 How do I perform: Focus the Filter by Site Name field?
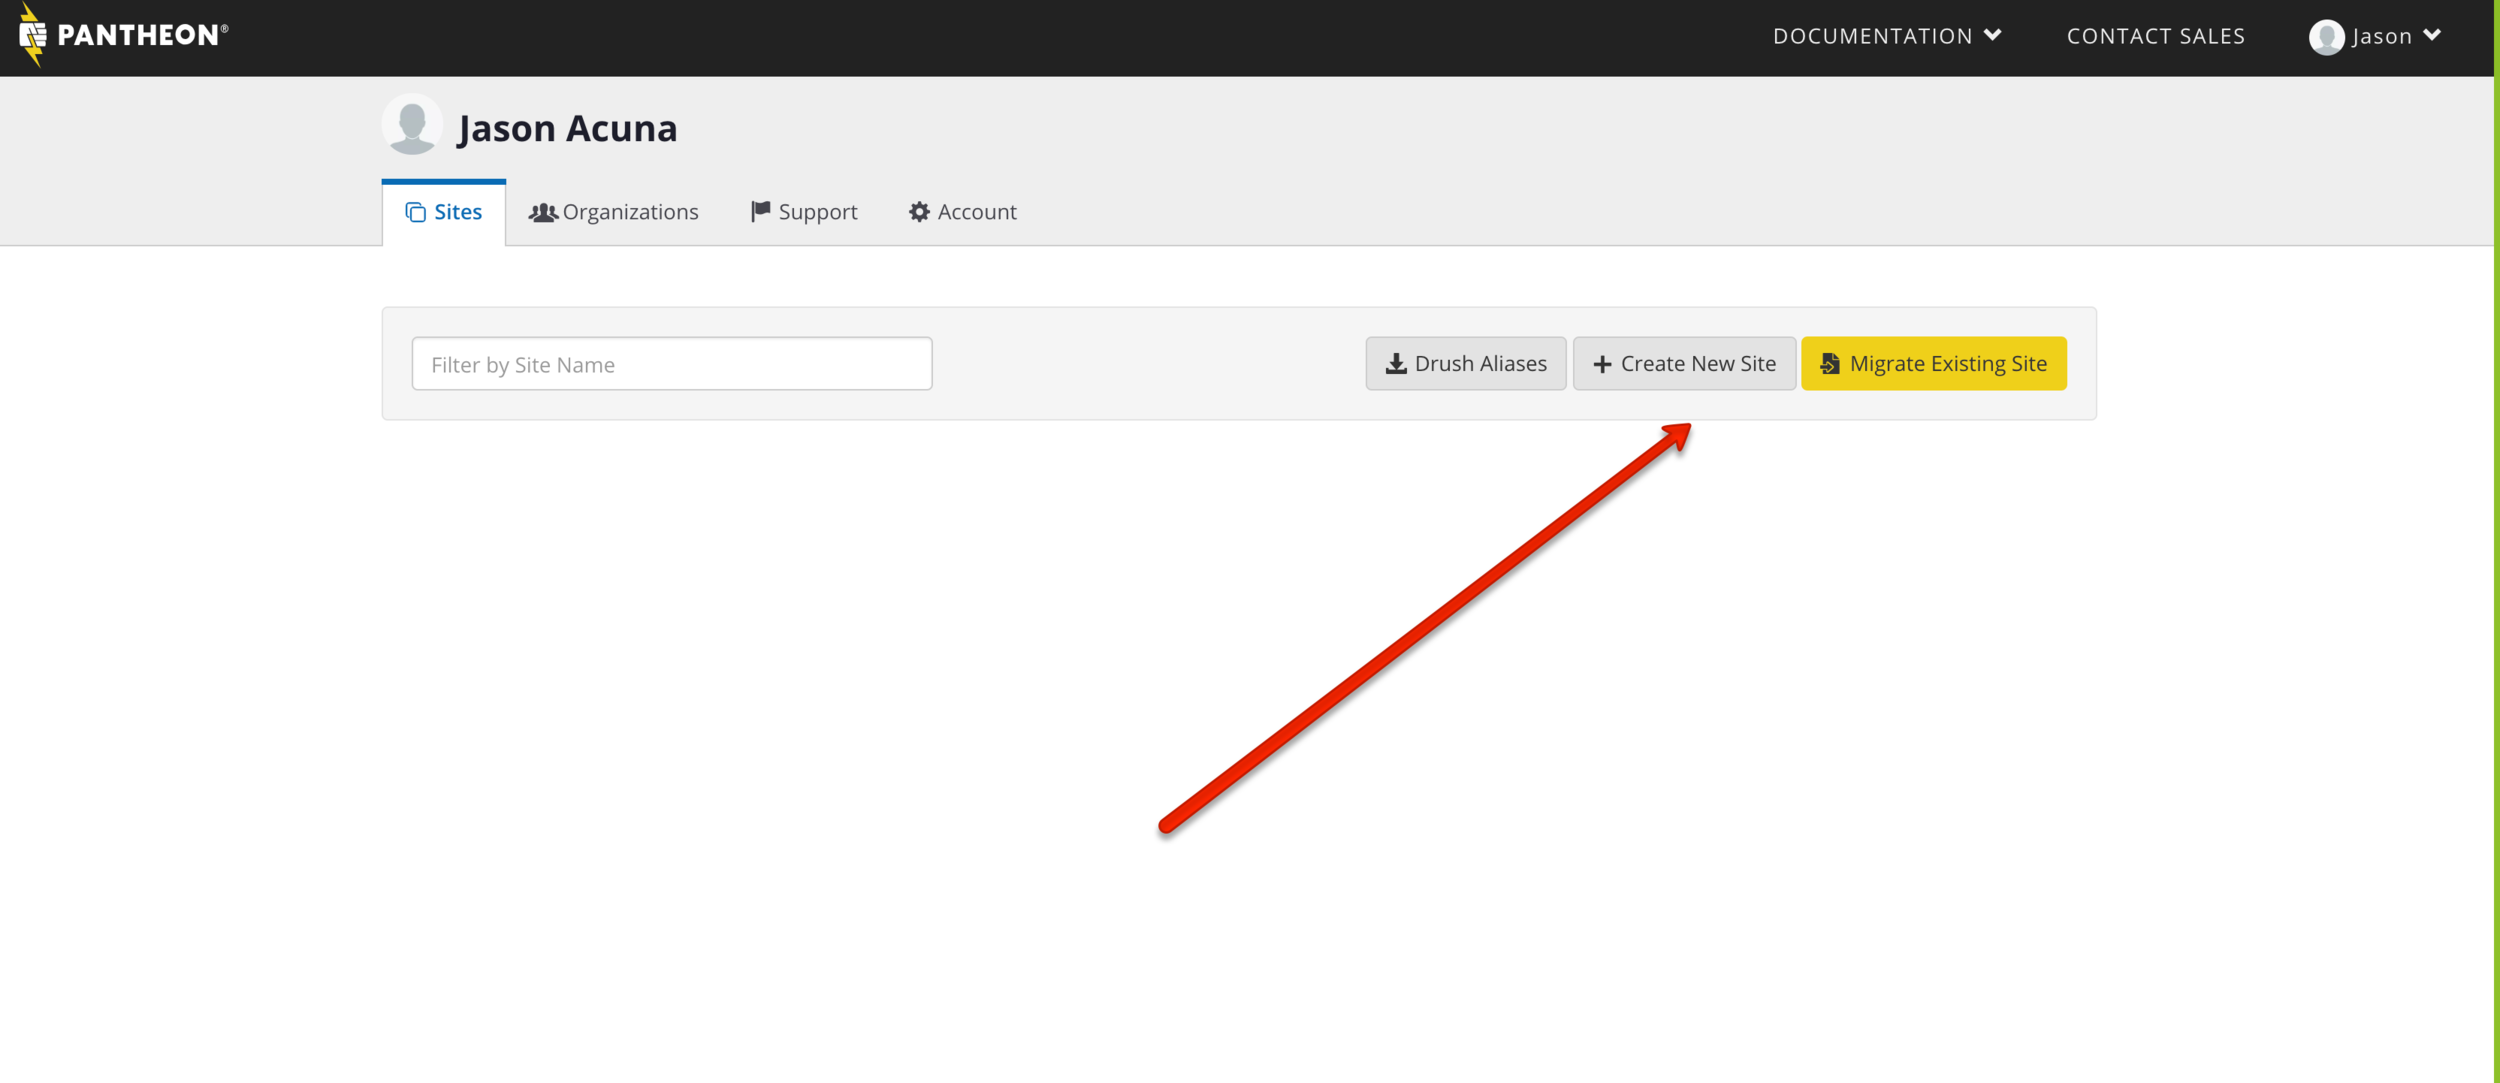point(671,364)
